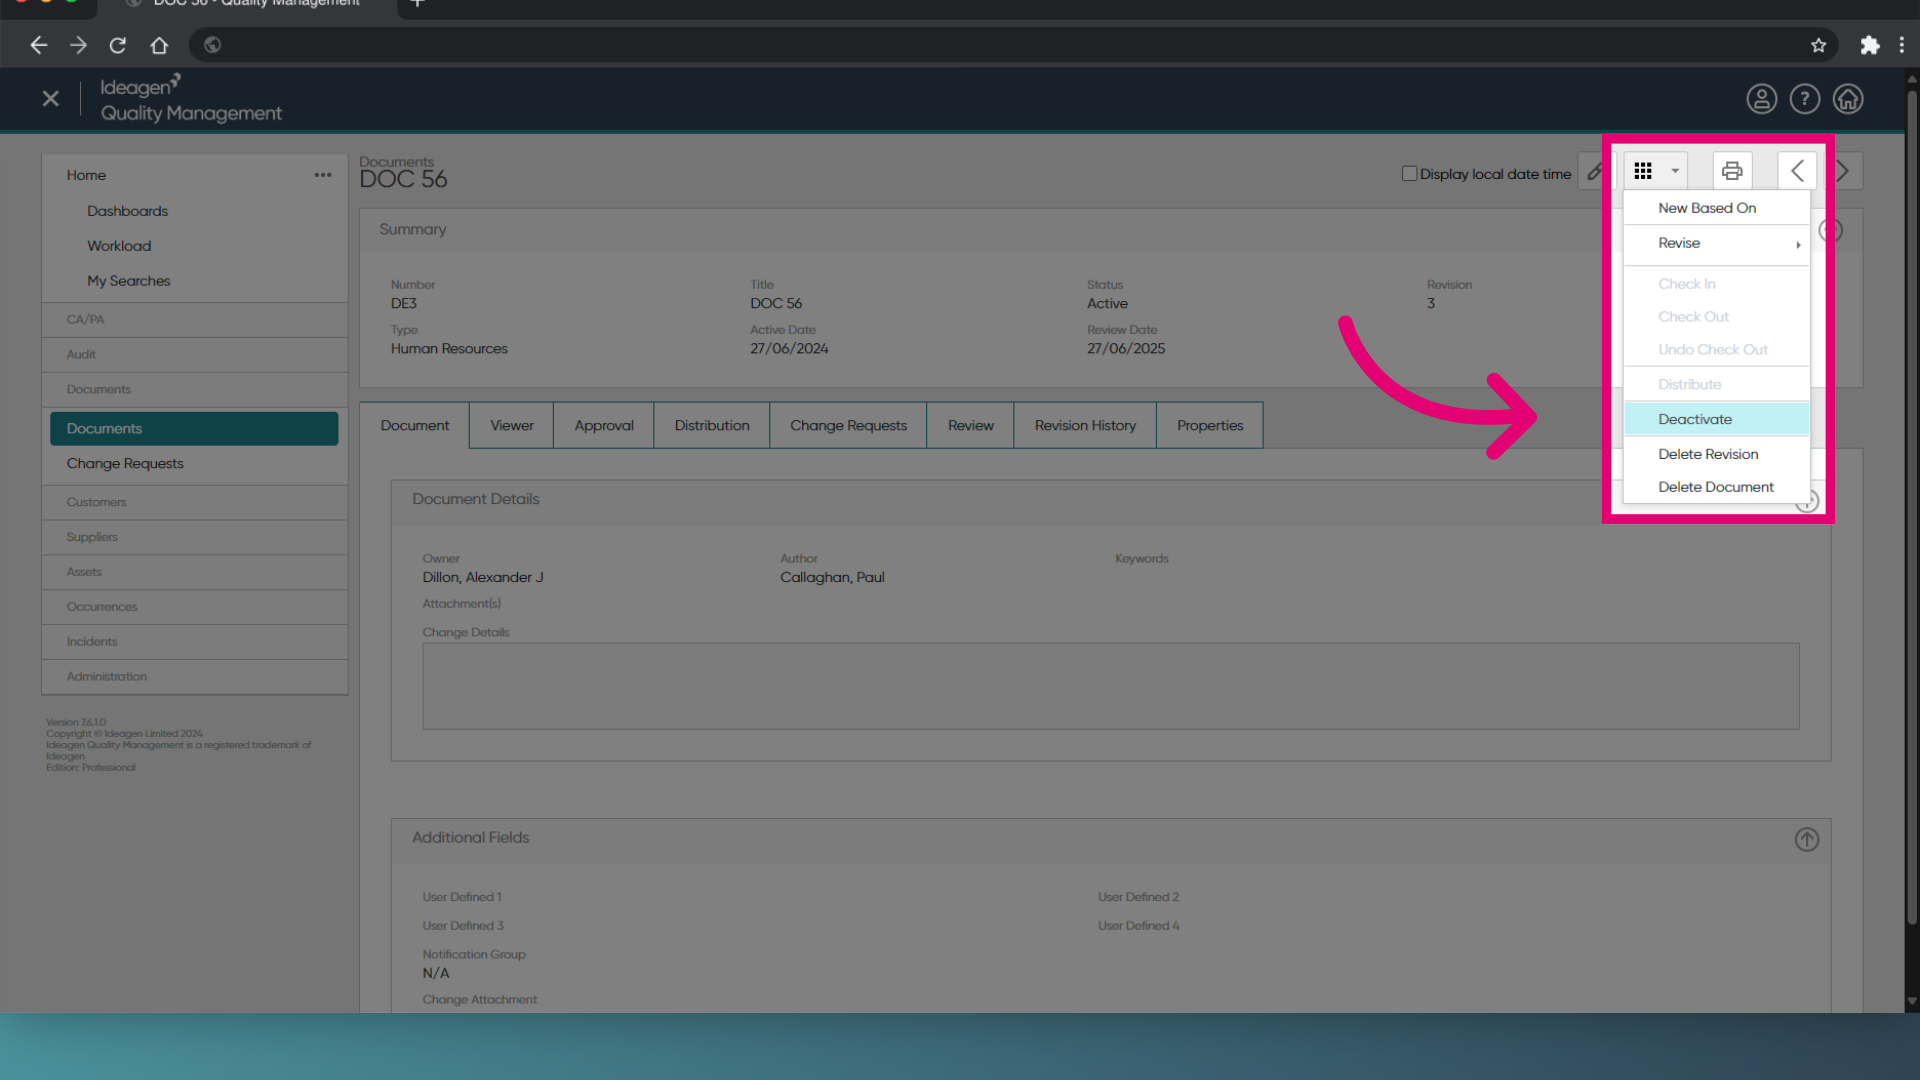Viewport: 1920px width, 1080px height.
Task: Click the Ideagen home icon in the header
Action: coord(1847,99)
